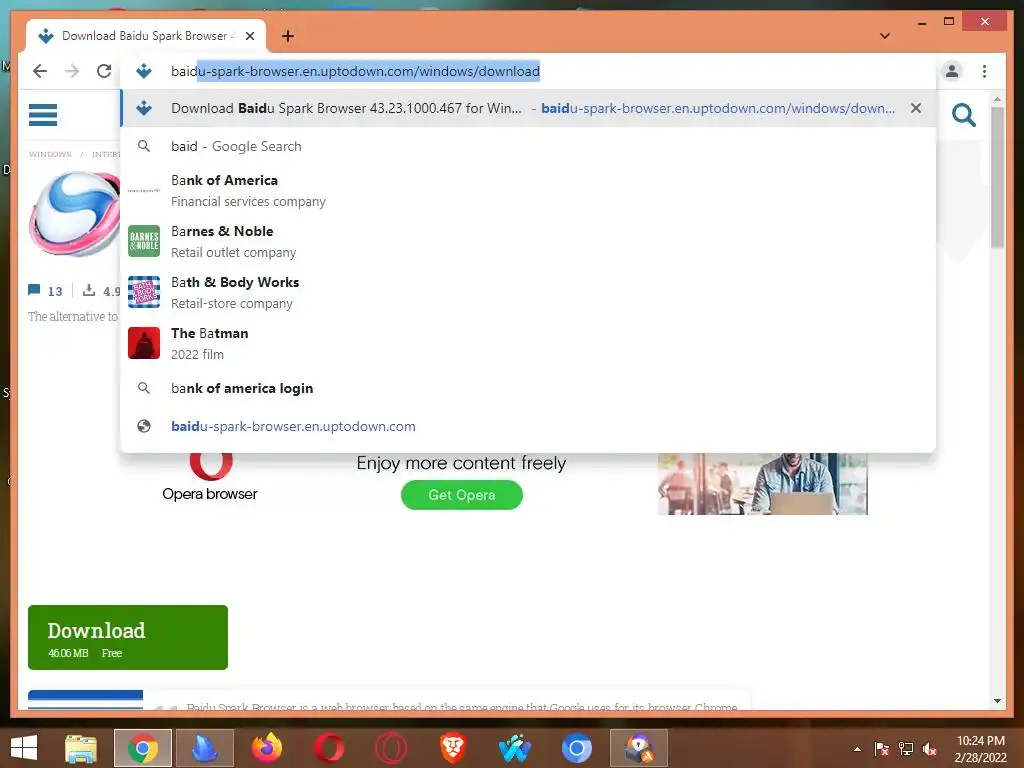Open the Chrome three-dot menu

click(x=984, y=71)
